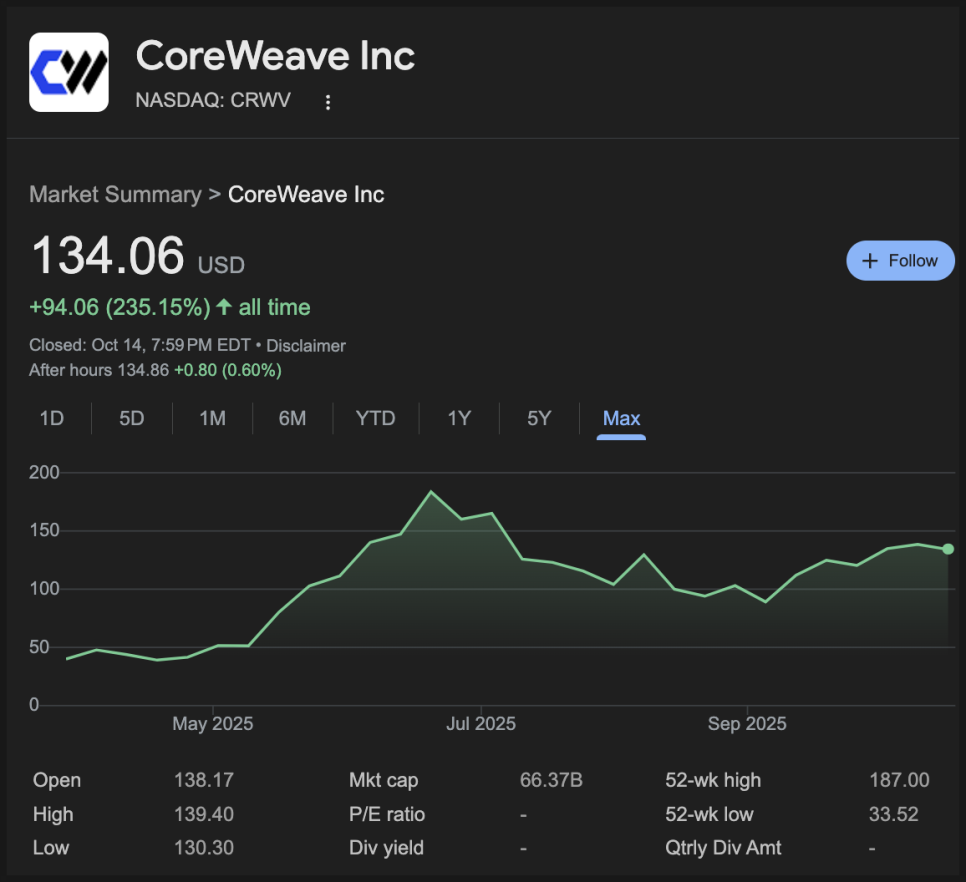Open the three-dot more options menu
This screenshot has width=966, height=882.
[327, 102]
